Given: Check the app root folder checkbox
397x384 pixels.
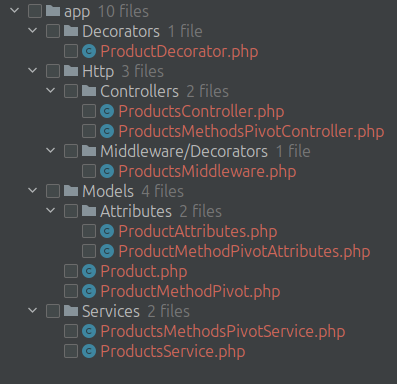Looking at the screenshot, I should click(x=35, y=11).
